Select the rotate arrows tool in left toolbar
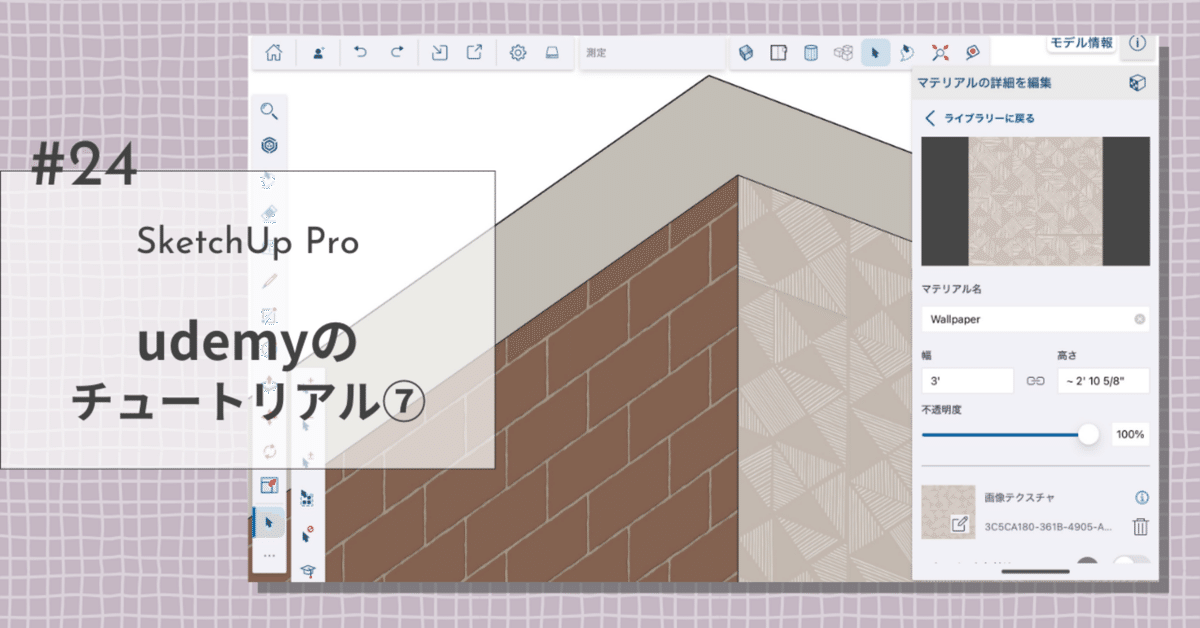The width and height of the screenshot is (1200, 628). pos(269,451)
